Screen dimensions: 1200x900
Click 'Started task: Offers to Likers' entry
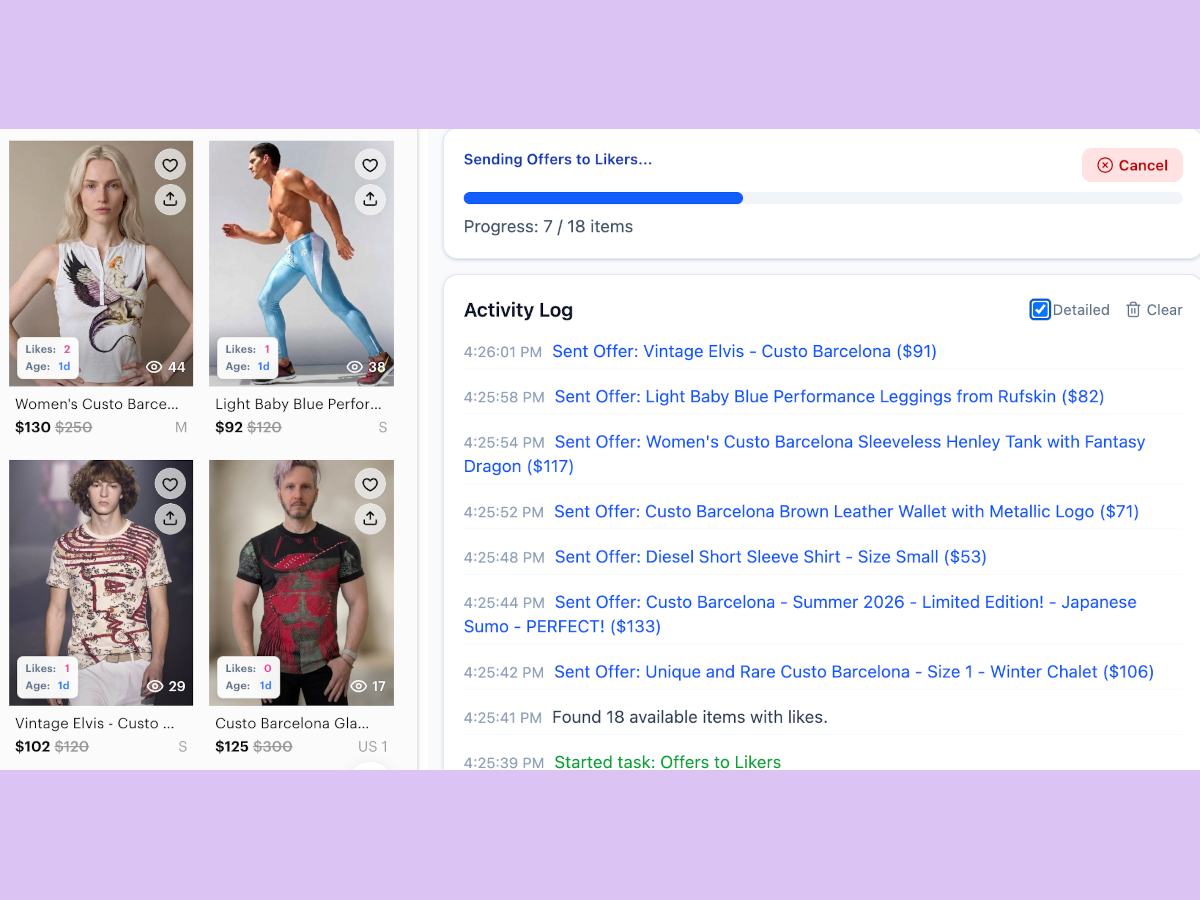(668, 762)
